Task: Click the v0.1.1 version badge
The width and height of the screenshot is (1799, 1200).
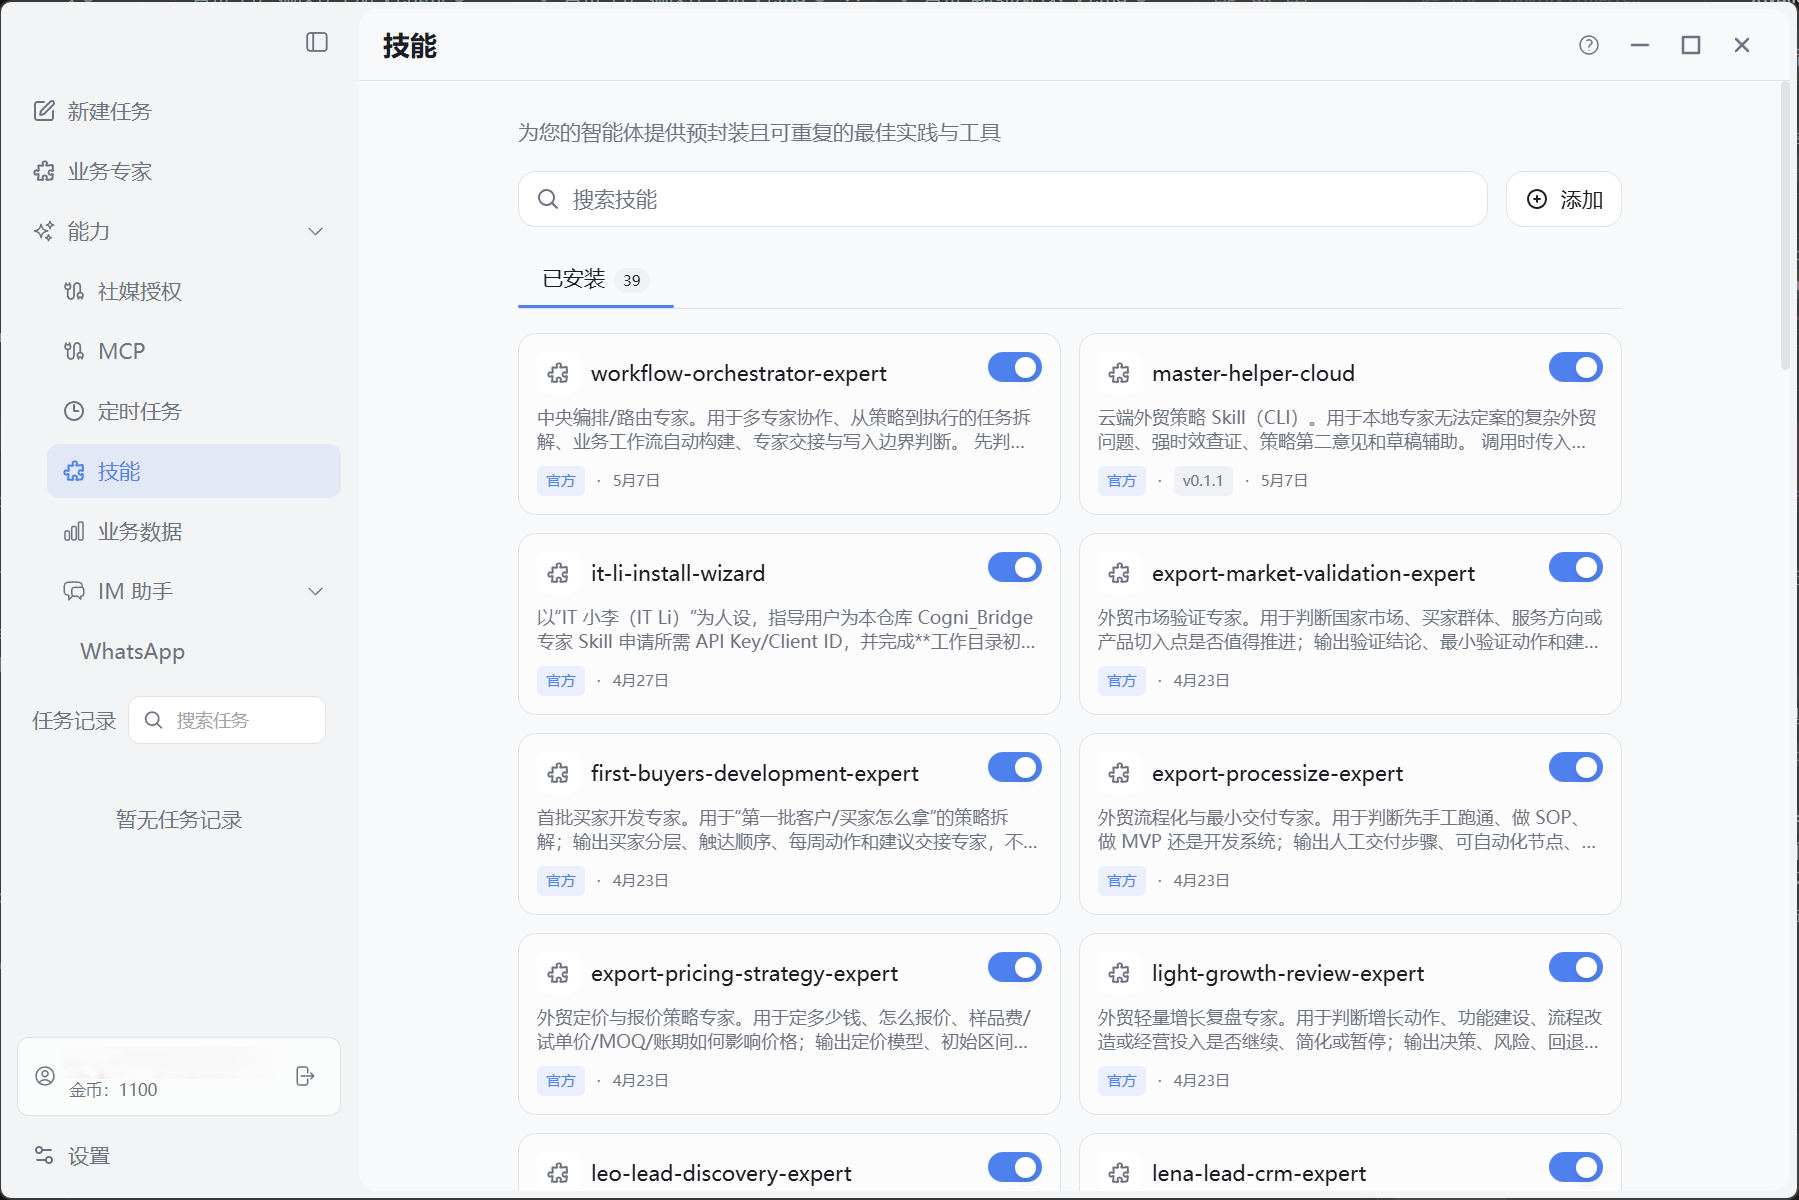Action: (1203, 481)
